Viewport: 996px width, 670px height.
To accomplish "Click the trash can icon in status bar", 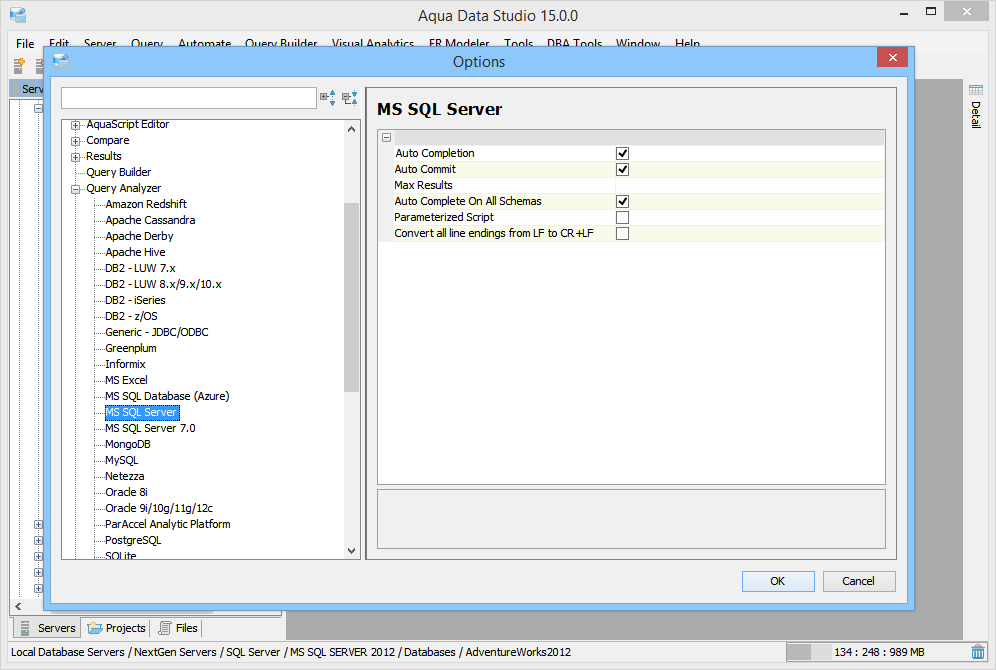I will (978, 652).
